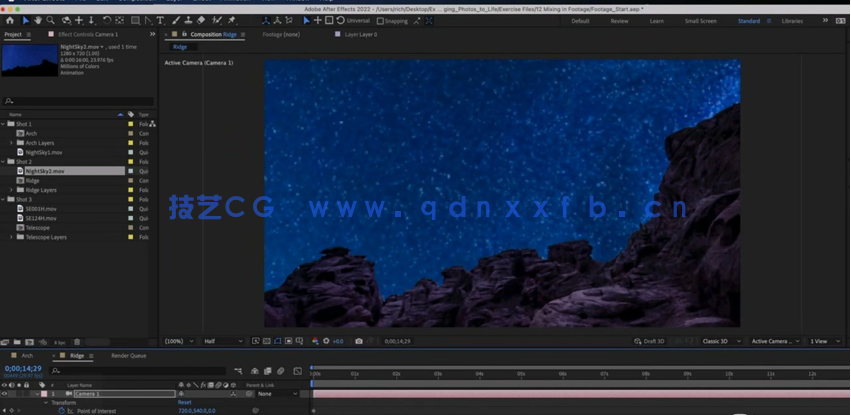
Task: Delete selected item with trash icon
Action: (77, 342)
